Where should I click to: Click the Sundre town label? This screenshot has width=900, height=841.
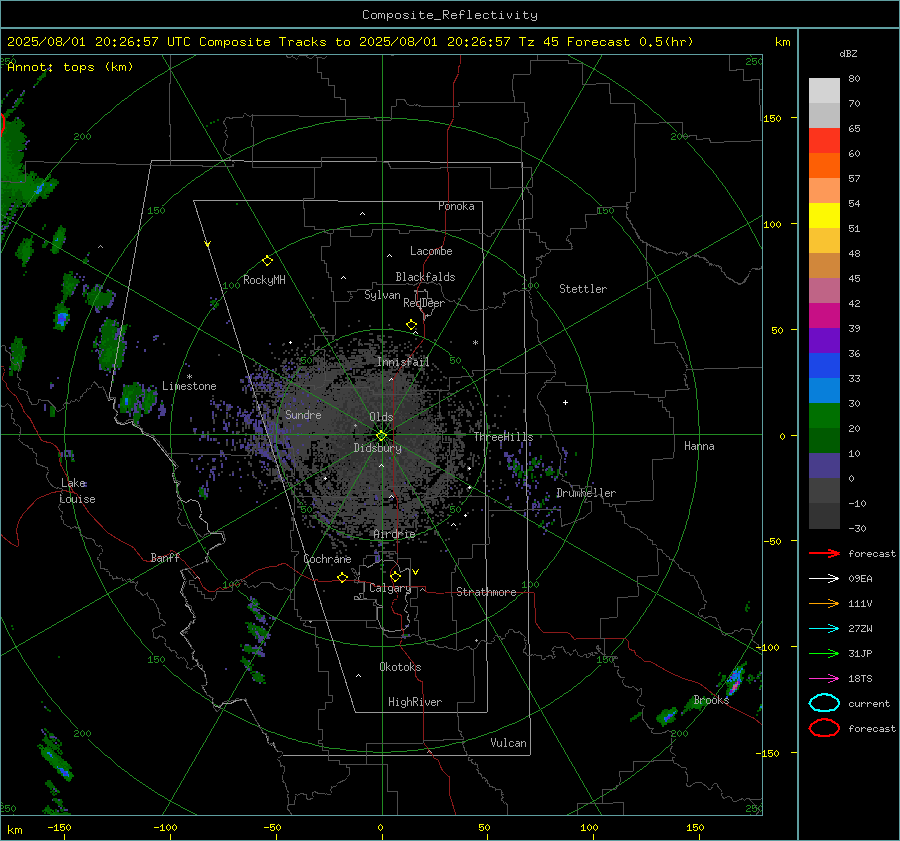[x=303, y=414]
